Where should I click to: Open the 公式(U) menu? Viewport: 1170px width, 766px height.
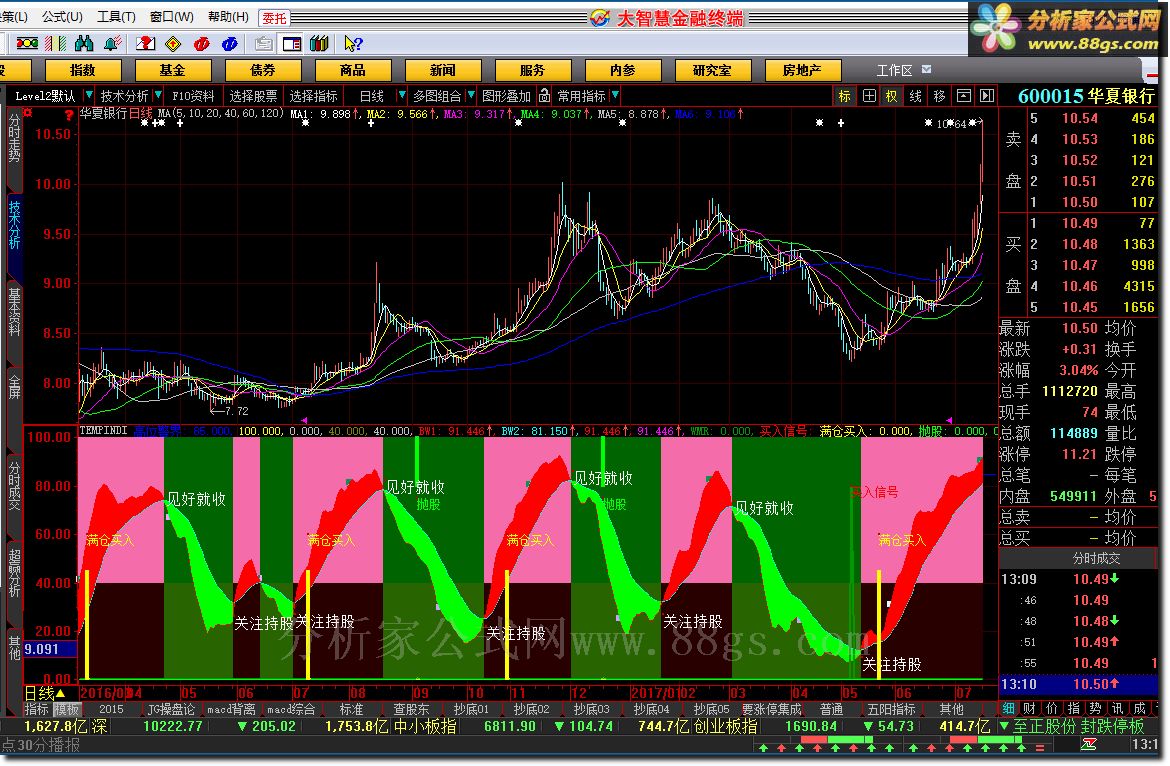tap(62, 16)
